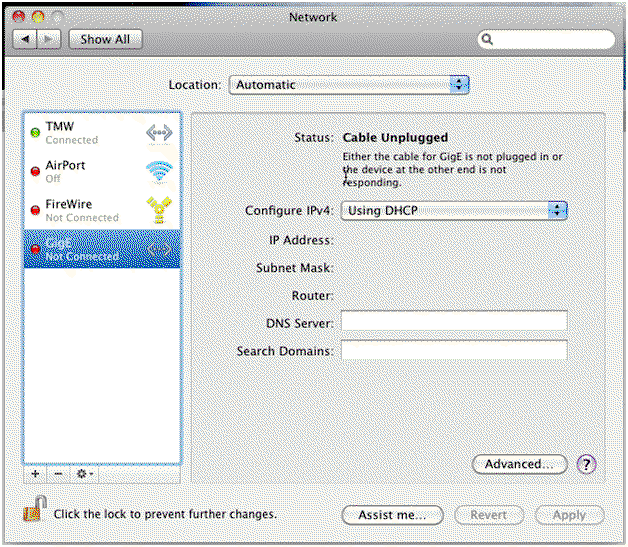Click the red status dot for AirPort
Viewport: 628px width, 547px height.
tap(35, 171)
